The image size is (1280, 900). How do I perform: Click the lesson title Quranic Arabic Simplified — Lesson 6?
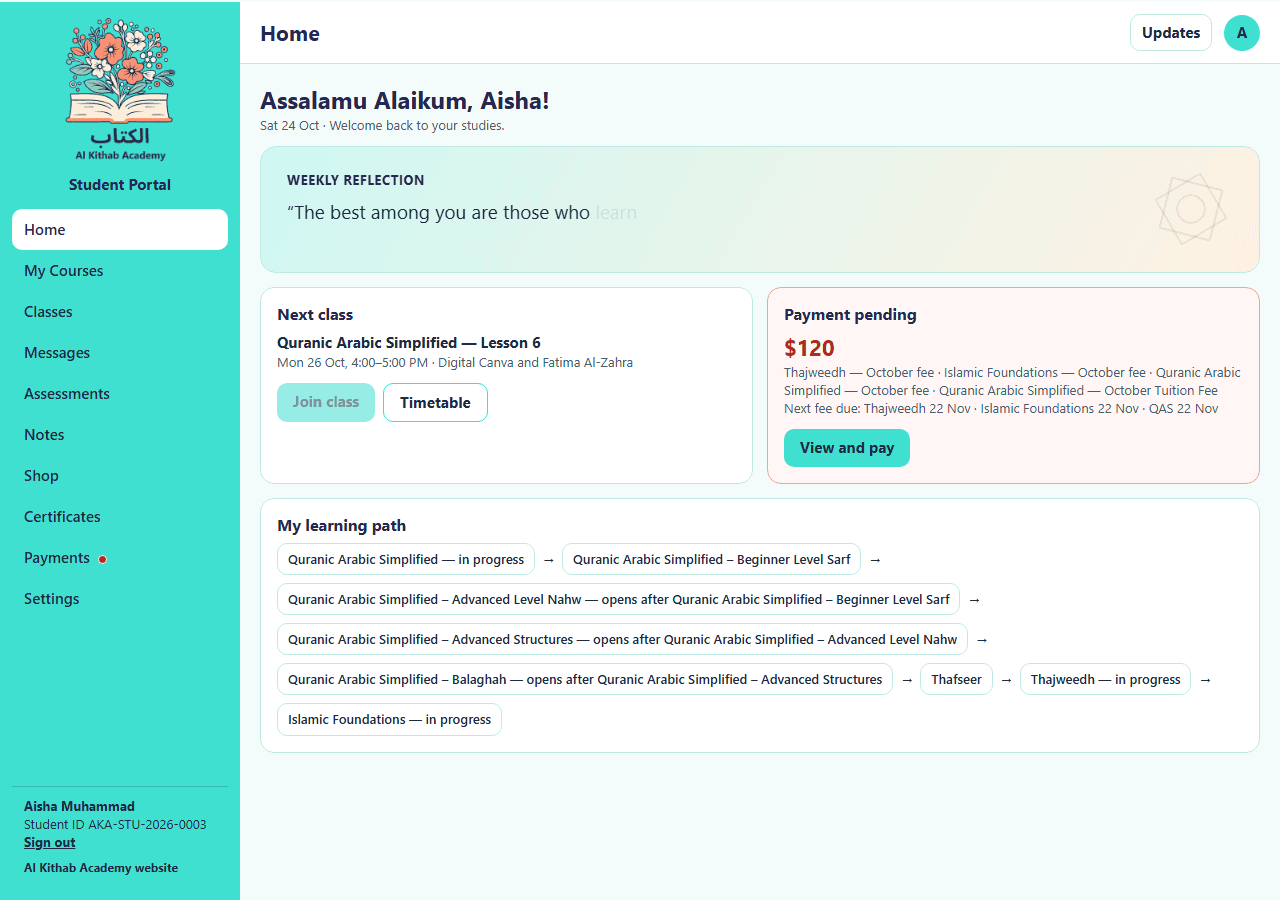(x=409, y=343)
